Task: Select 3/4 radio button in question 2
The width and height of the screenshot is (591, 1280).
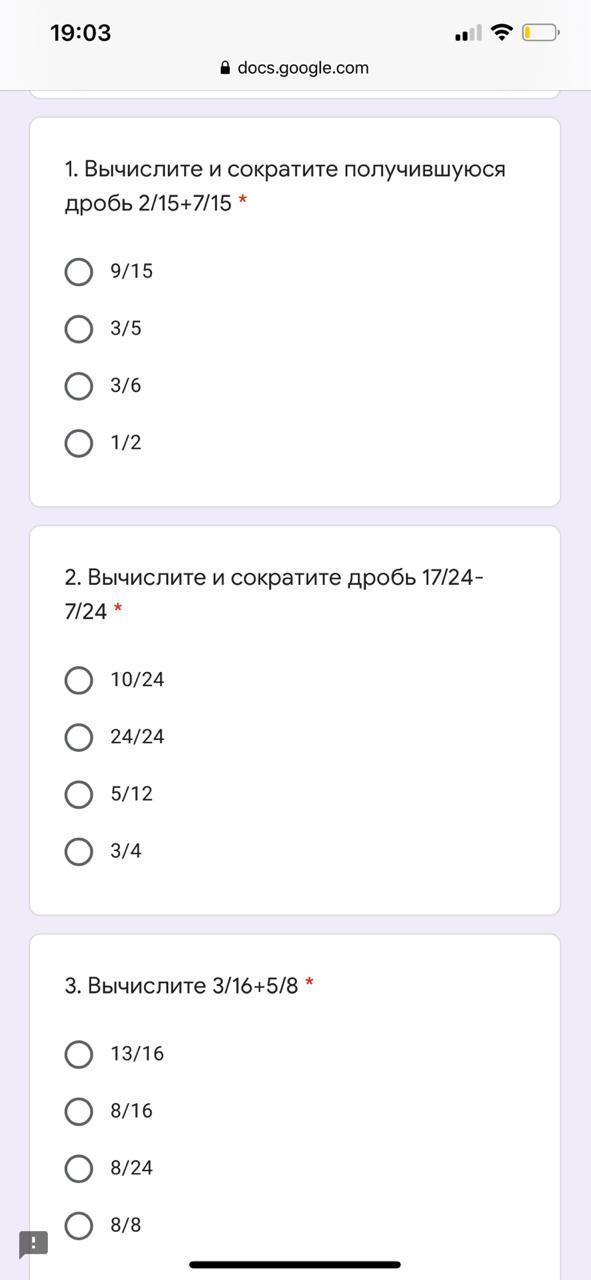Action: tap(79, 851)
